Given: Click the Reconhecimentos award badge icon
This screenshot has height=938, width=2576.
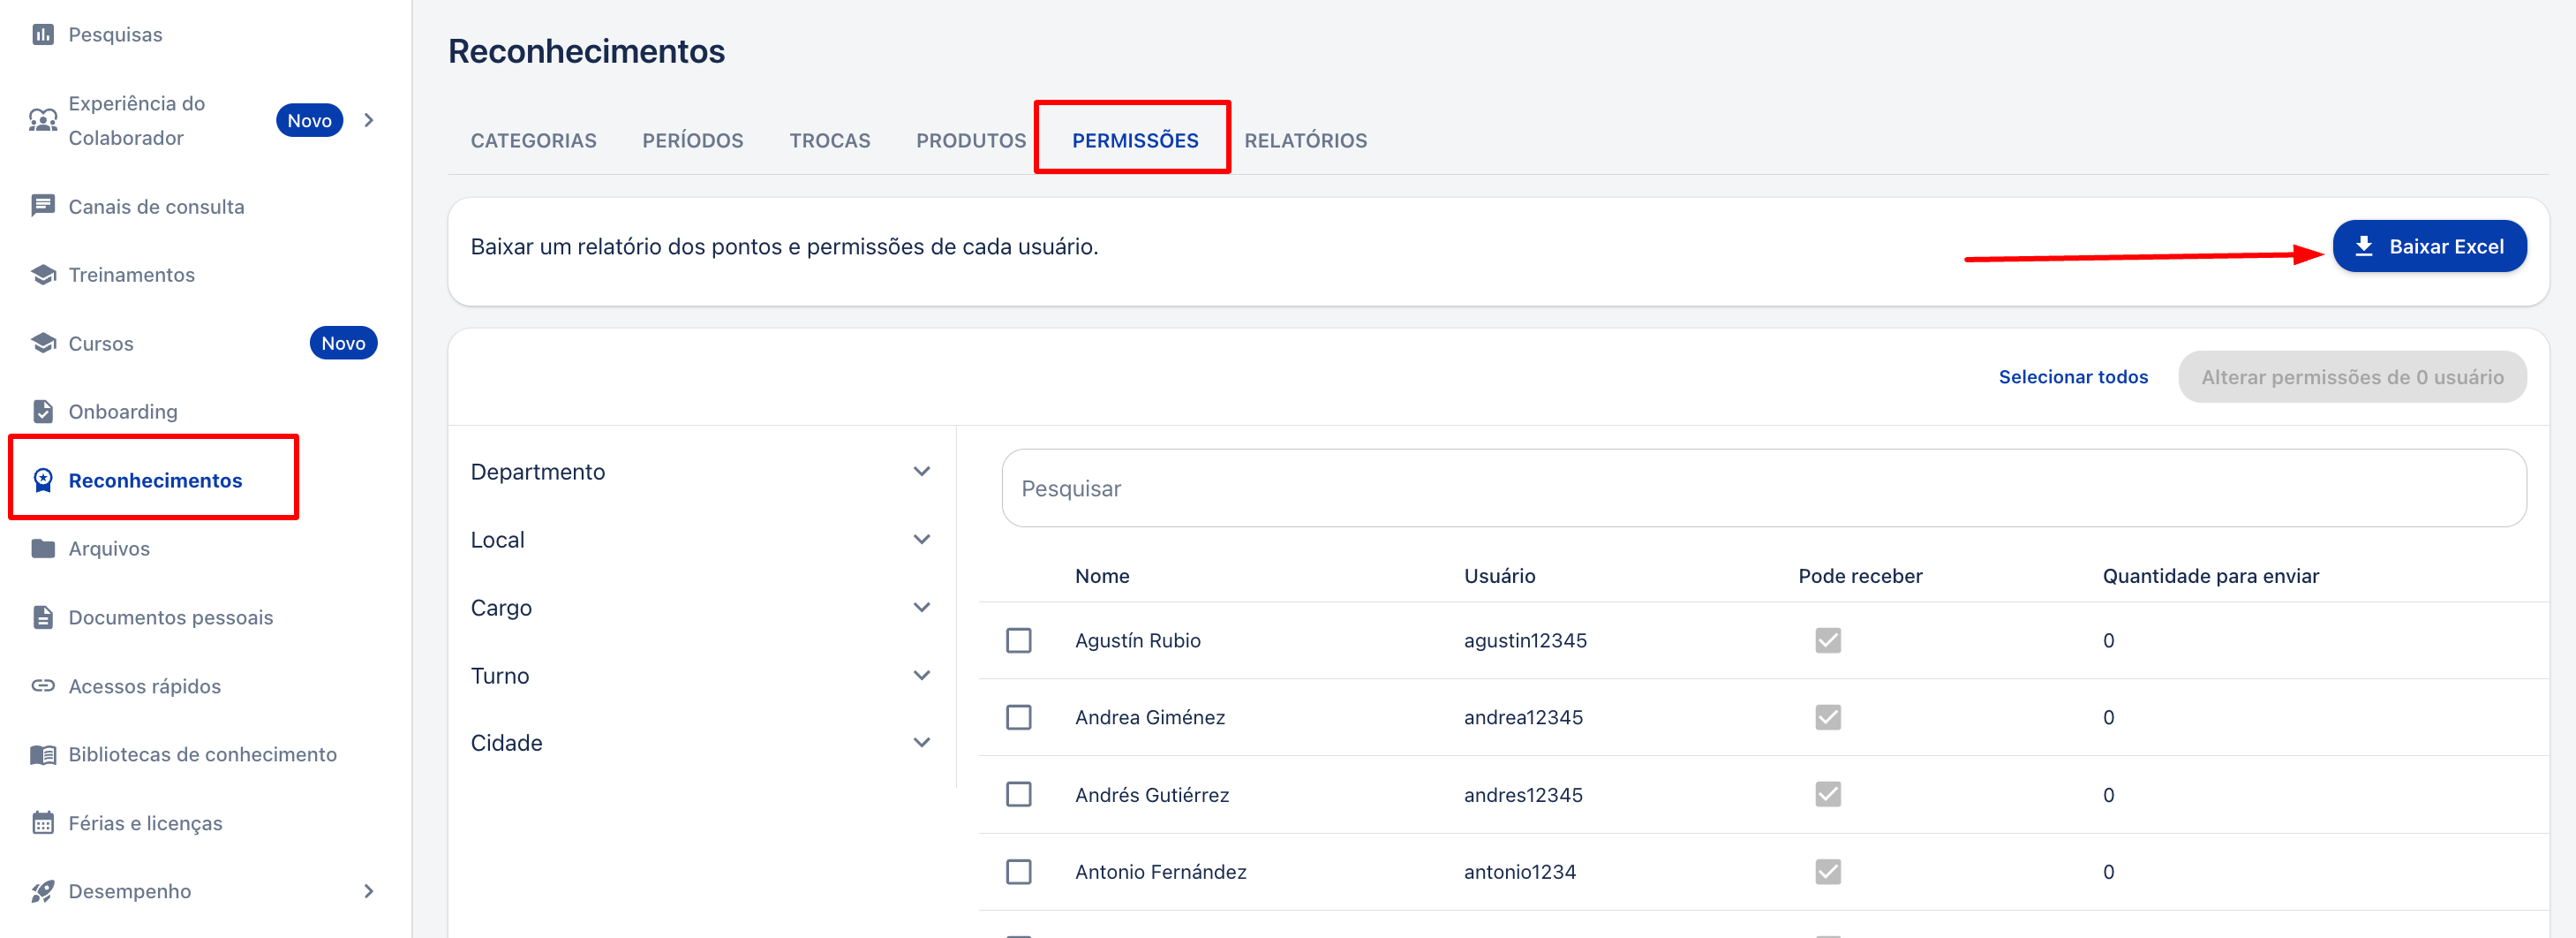Looking at the screenshot, I should [43, 480].
